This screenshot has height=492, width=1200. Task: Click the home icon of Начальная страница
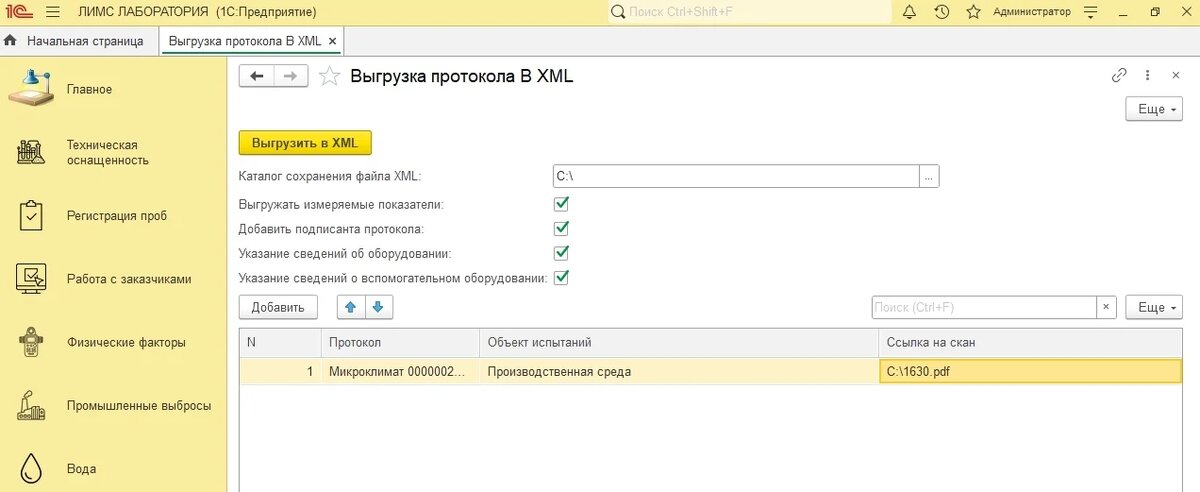click(11, 41)
